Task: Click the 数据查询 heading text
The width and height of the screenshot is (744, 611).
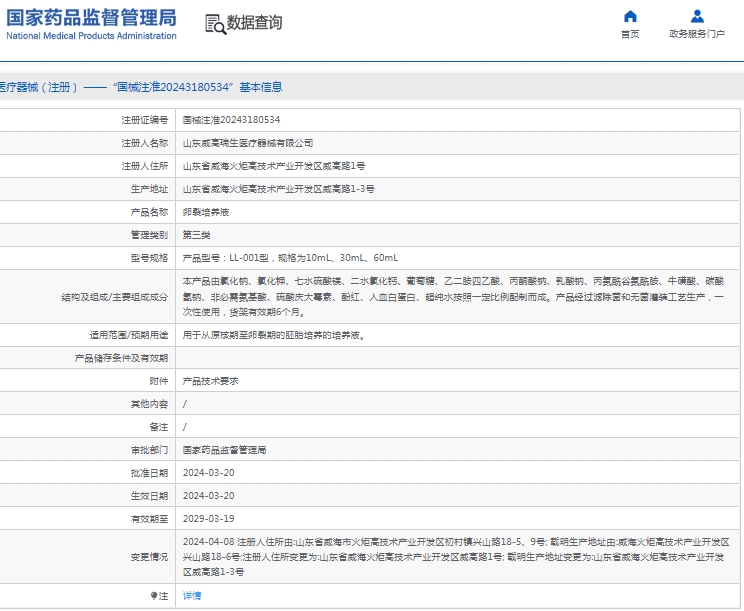Action: (254, 23)
